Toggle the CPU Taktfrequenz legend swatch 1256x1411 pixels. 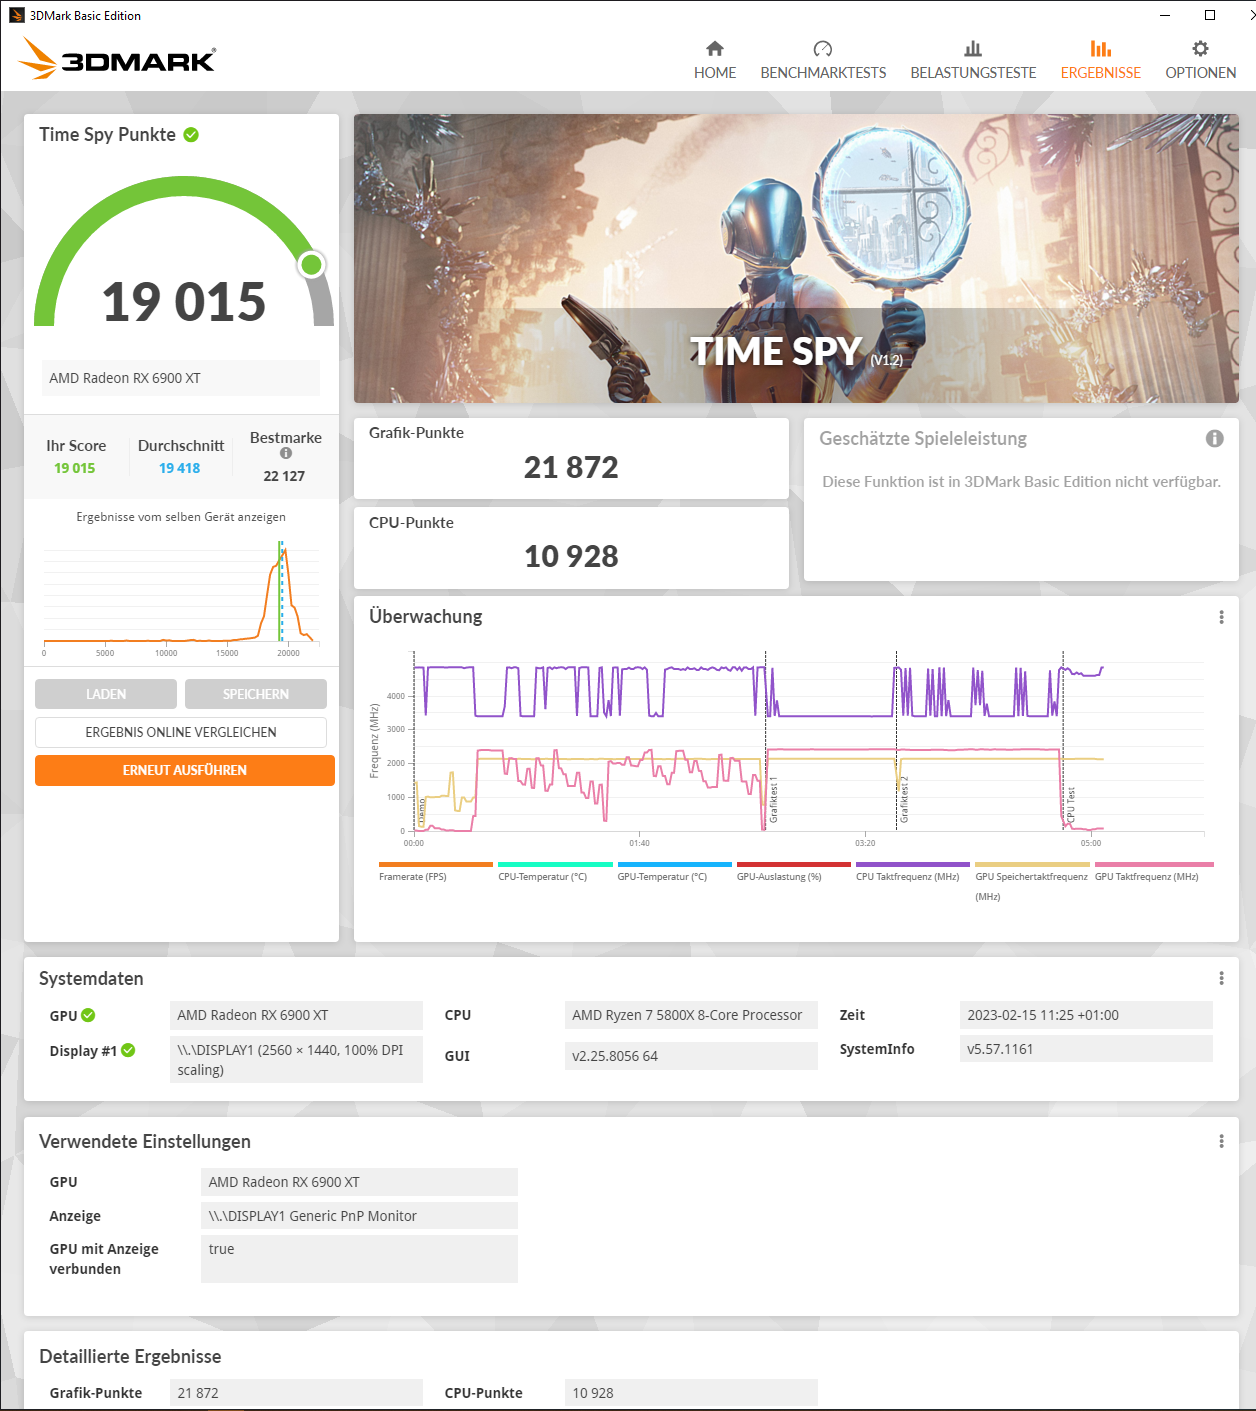913,864
